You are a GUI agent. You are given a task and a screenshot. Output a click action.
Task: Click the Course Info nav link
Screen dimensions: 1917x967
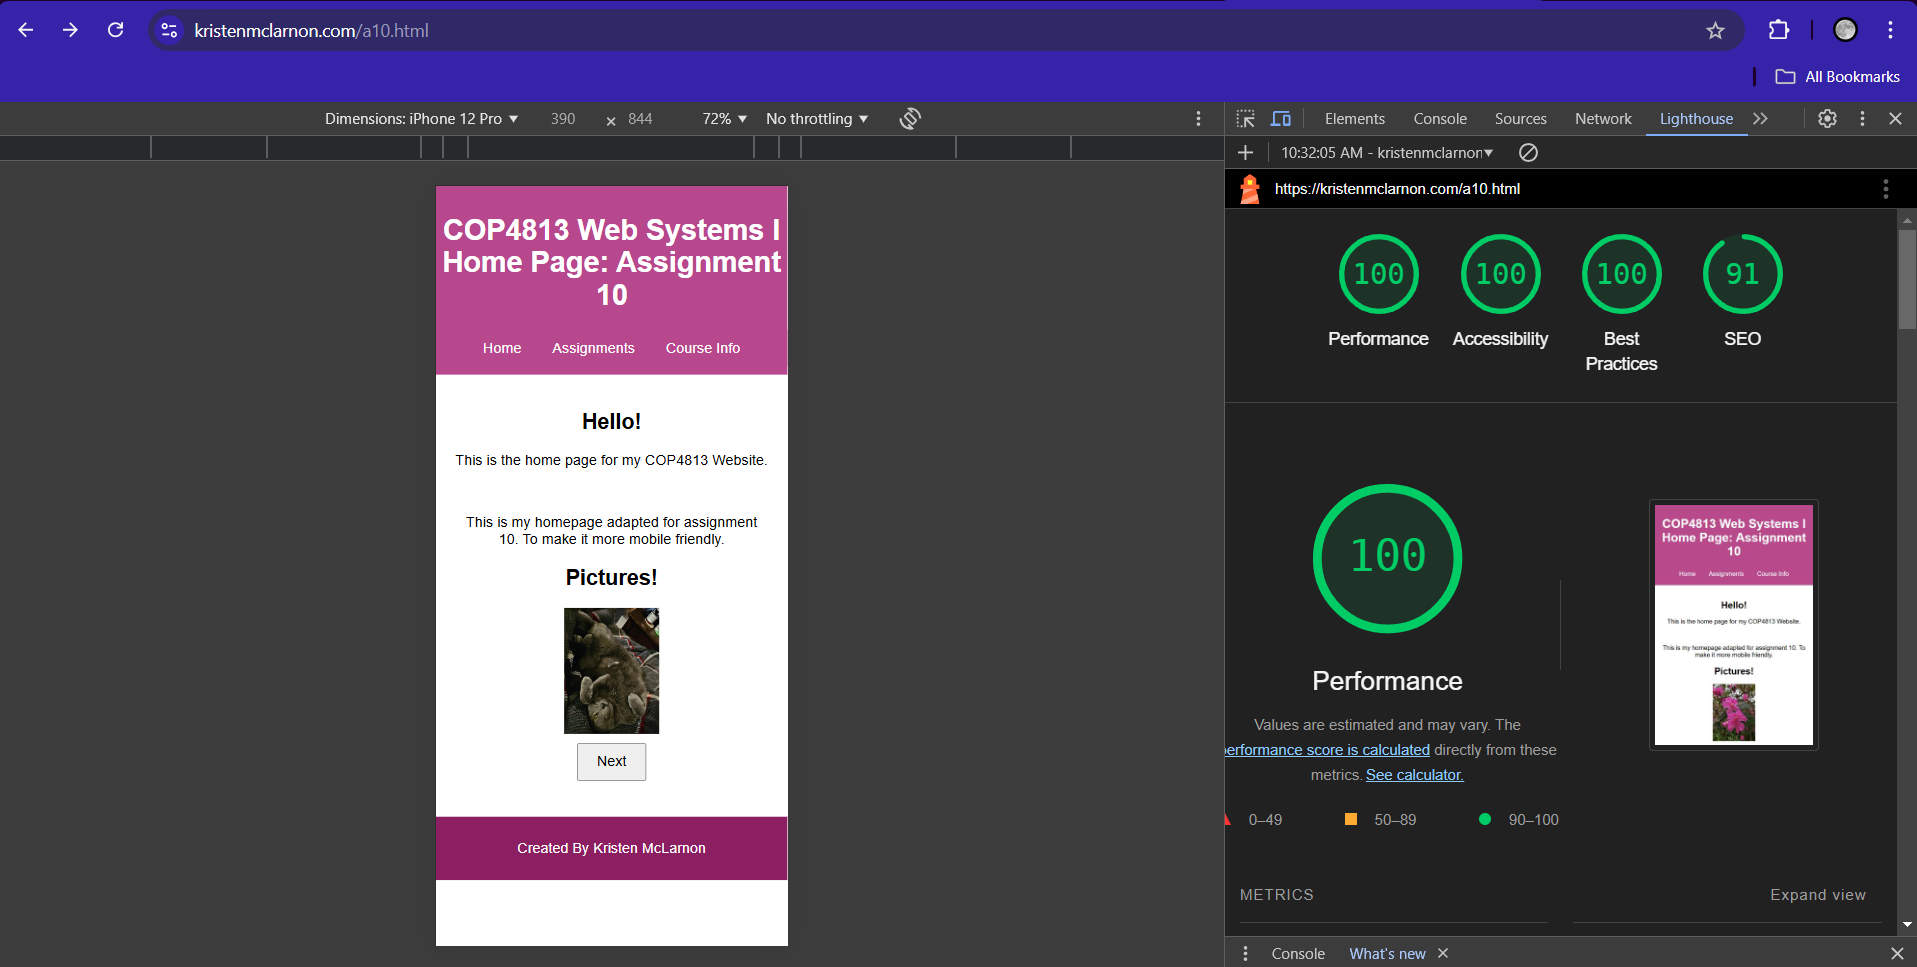tap(703, 348)
